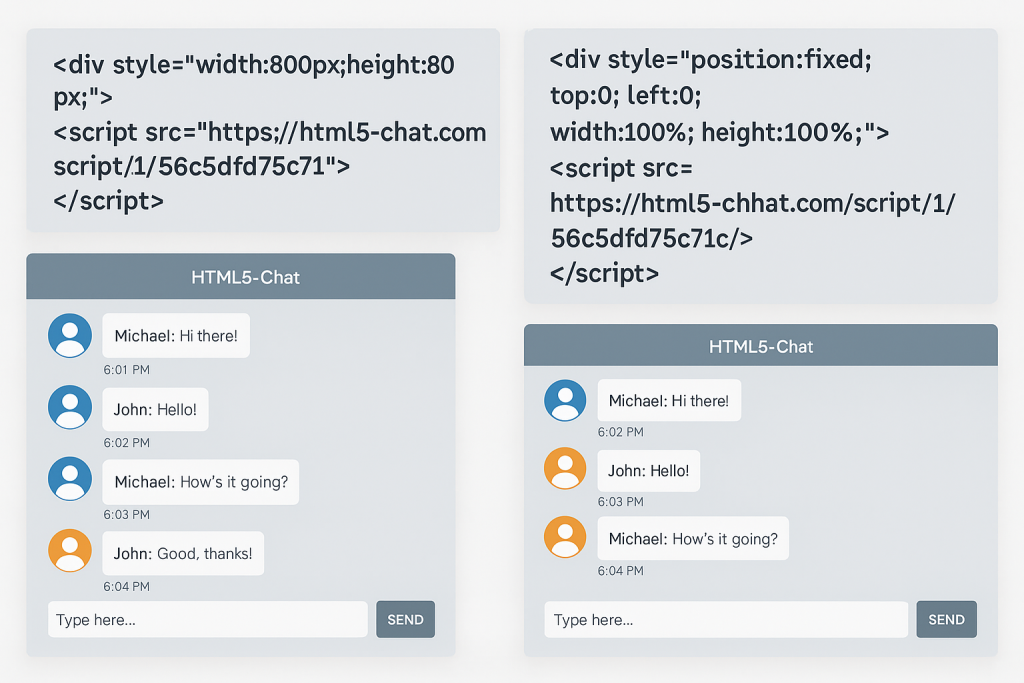This screenshot has height=683, width=1024.
Task: Click the "John: Hello!" bubble timestamped 6:03 PM
Action: pyautogui.click(x=648, y=470)
